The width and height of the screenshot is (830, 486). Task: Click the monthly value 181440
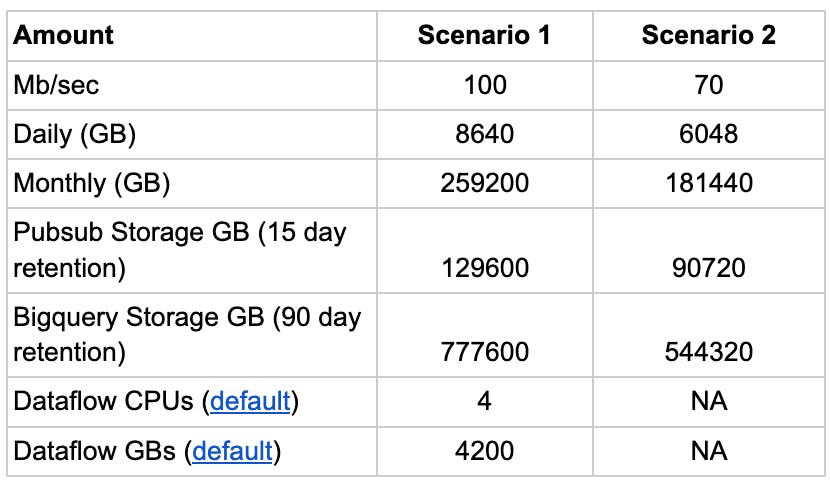coord(708,183)
